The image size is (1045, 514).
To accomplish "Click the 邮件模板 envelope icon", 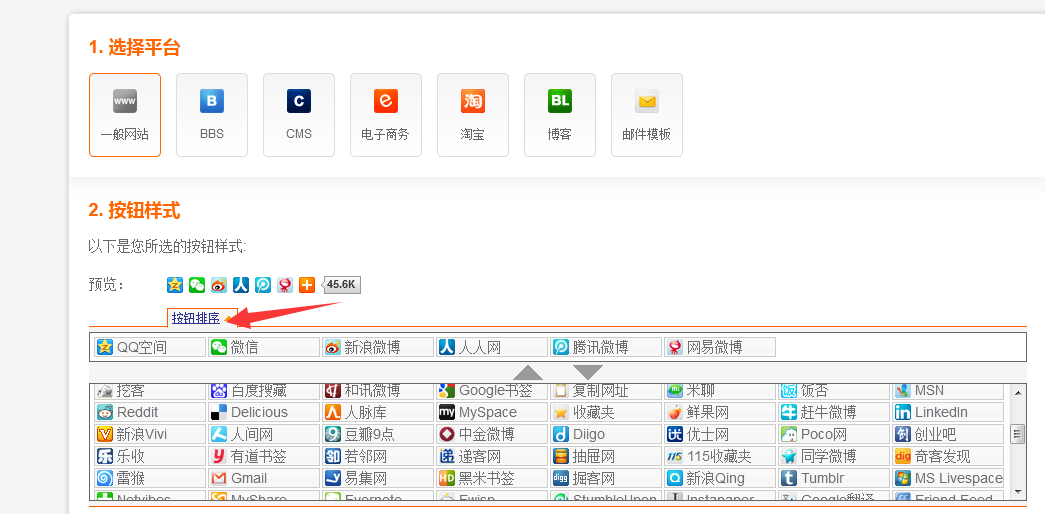I will (x=646, y=101).
